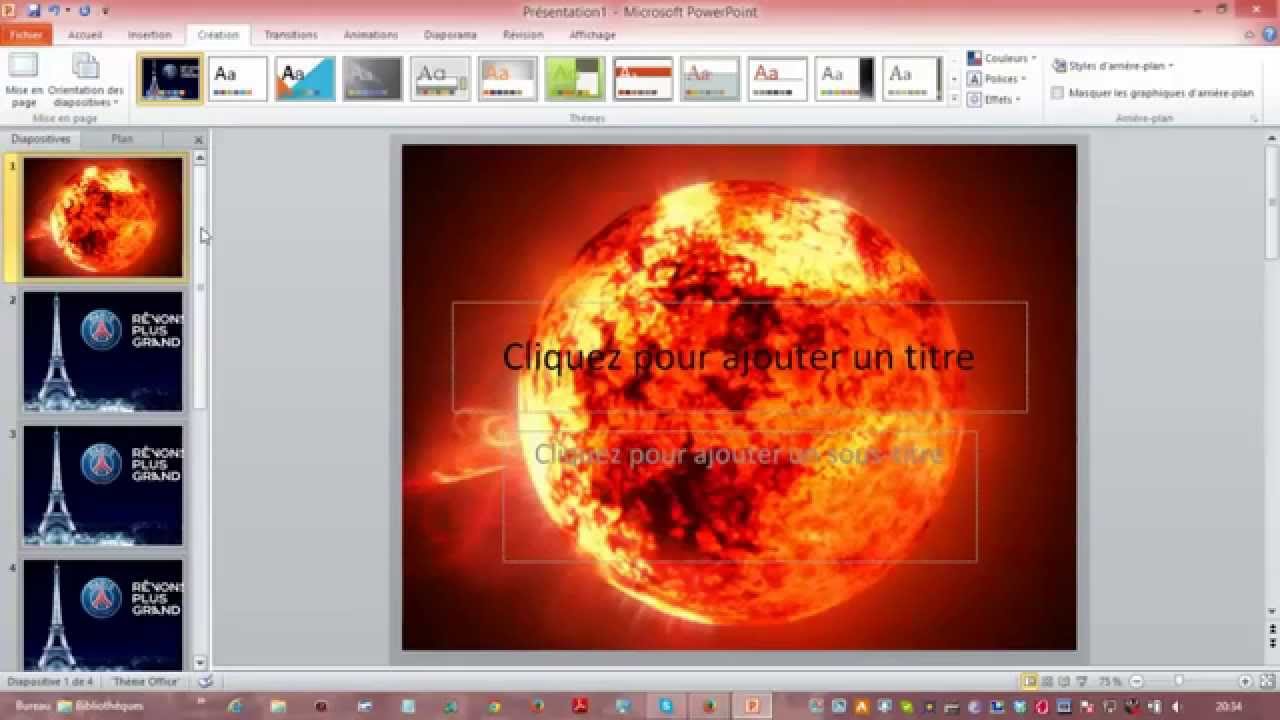
Task: Click the 'Cliquez pour ajouter un titre' placeholder
Action: tap(739, 357)
